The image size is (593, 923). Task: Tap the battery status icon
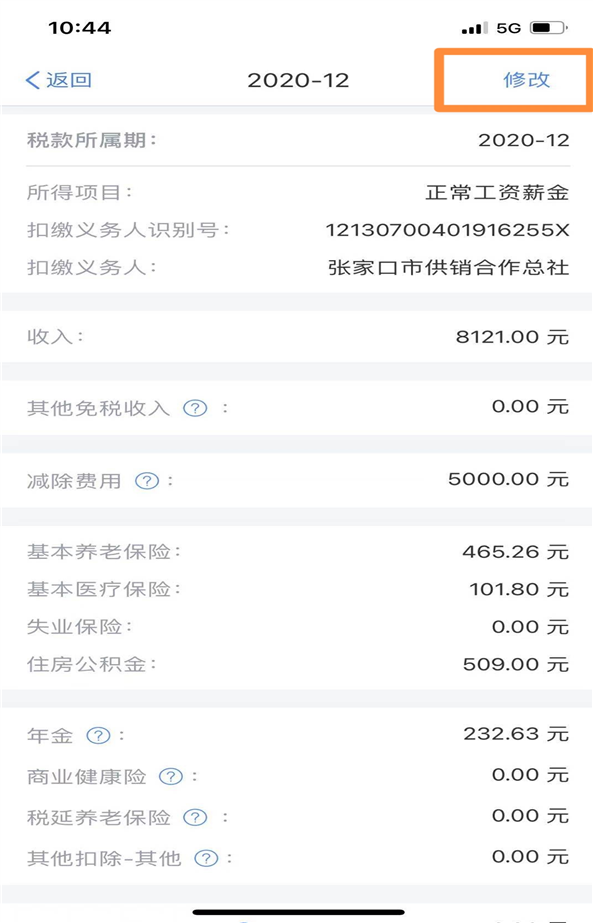pos(548,28)
